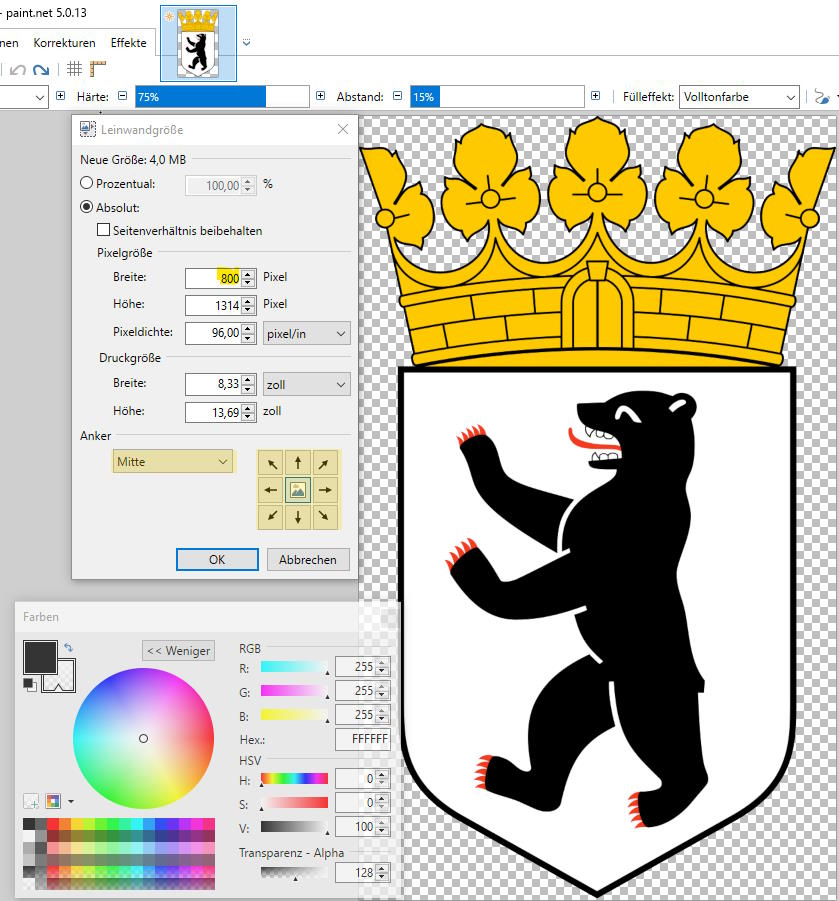
Task: Select bottom-left anchor arrow
Action: (x=272, y=516)
